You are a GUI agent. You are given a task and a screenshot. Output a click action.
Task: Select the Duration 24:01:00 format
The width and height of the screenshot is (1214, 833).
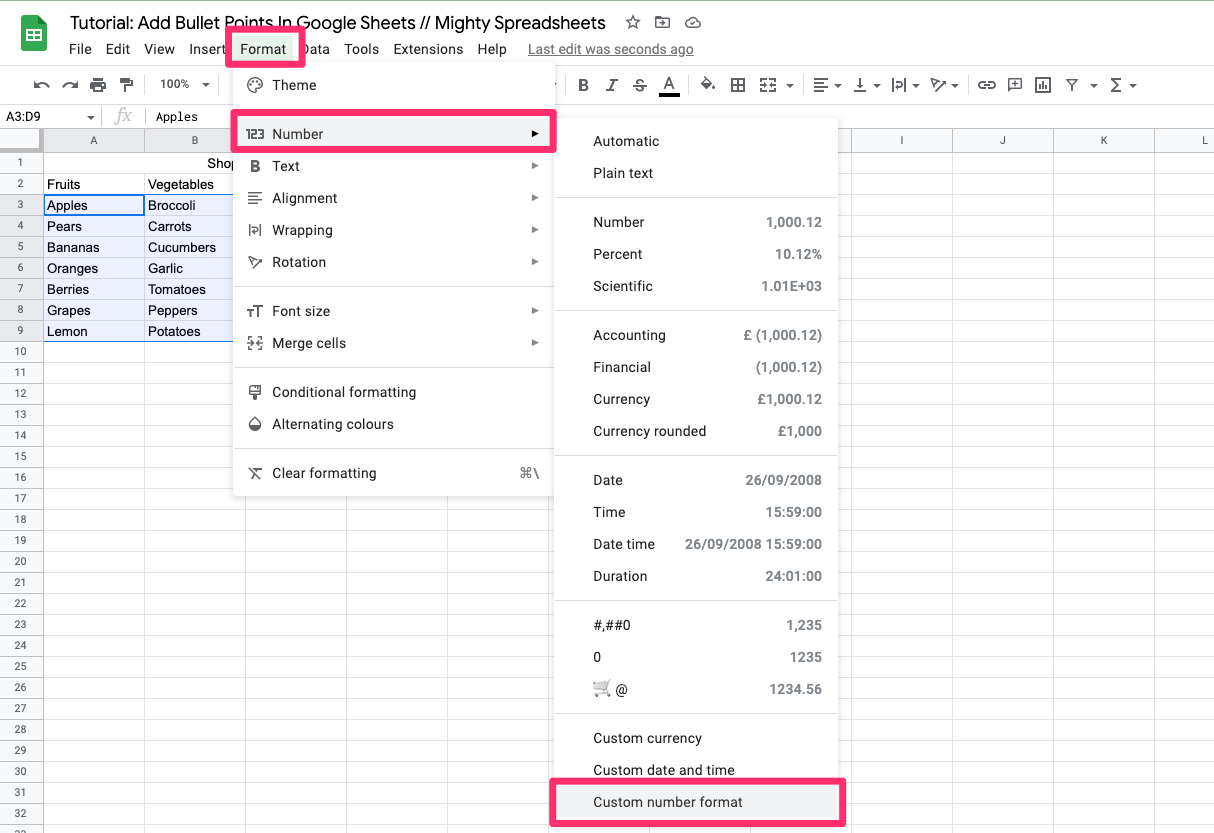click(x=697, y=576)
